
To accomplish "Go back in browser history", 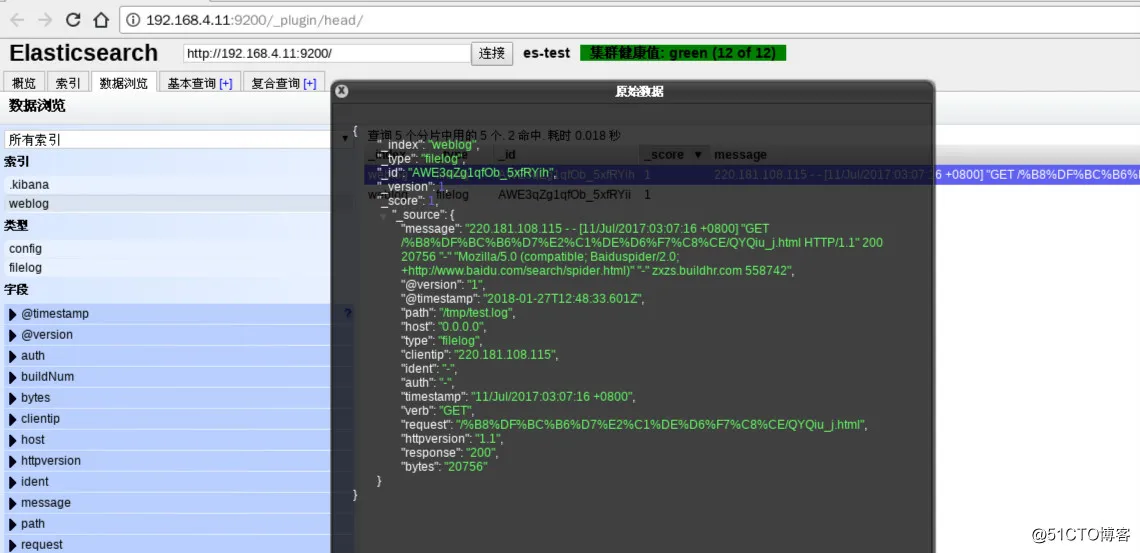I will [17, 20].
